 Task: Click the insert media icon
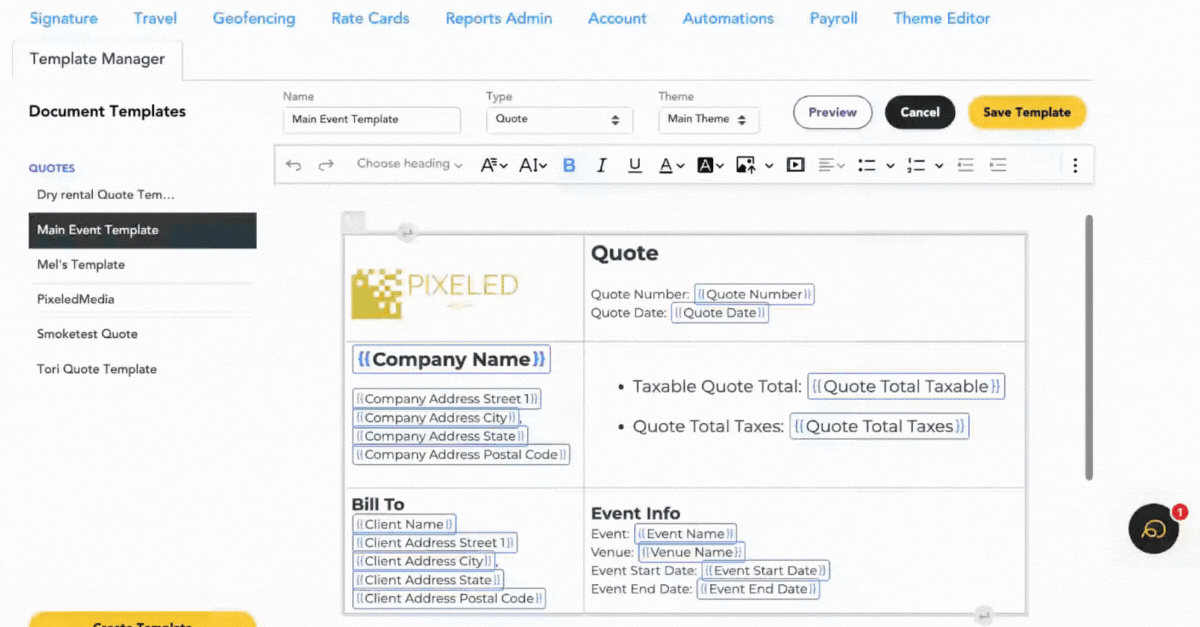coord(795,165)
